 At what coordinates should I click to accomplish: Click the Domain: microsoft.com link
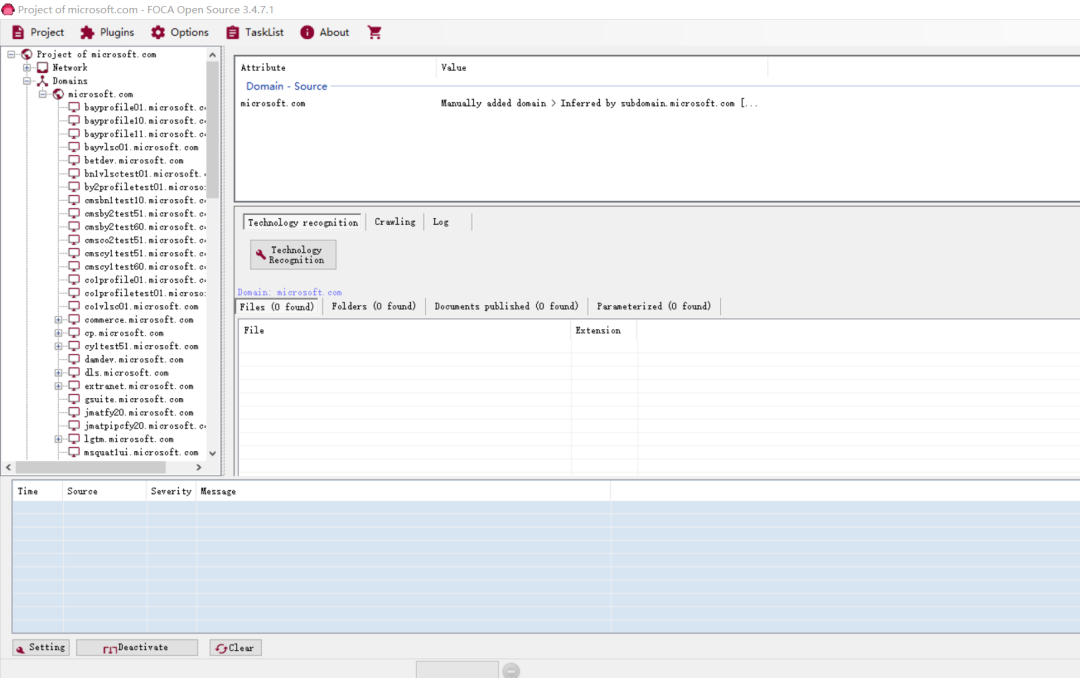click(289, 292)
